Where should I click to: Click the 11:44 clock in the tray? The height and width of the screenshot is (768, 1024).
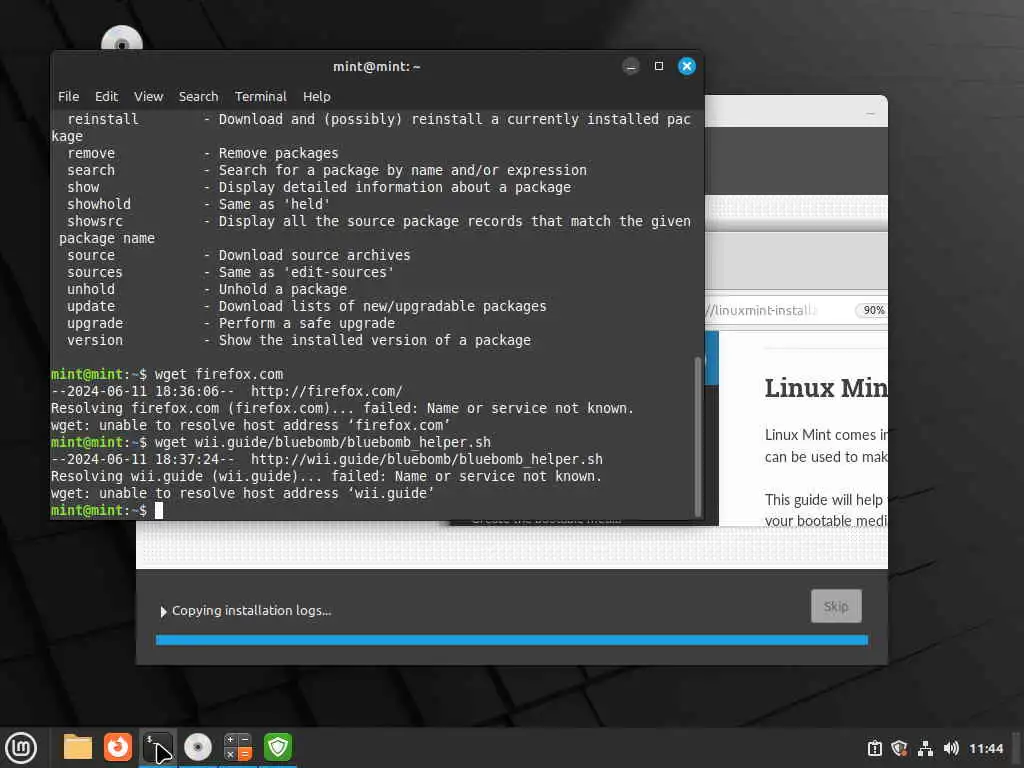tap(985, 748)
